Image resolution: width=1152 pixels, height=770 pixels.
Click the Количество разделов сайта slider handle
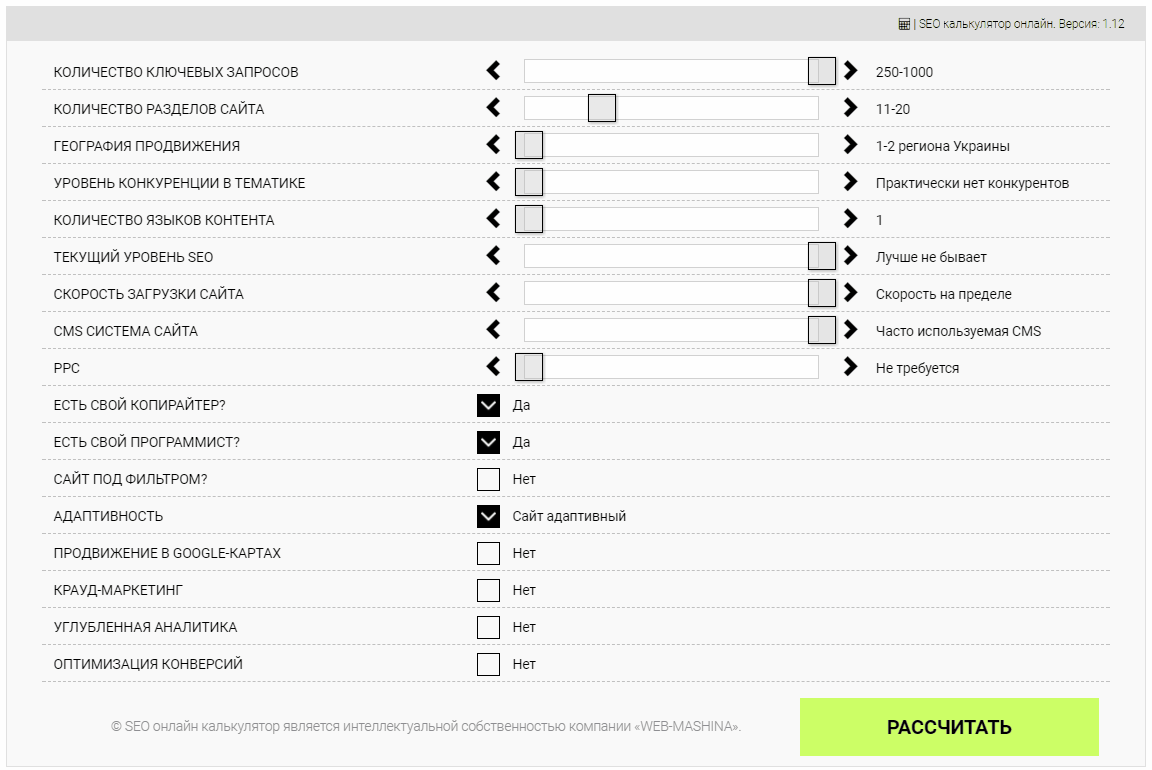(x=602, y=108)
